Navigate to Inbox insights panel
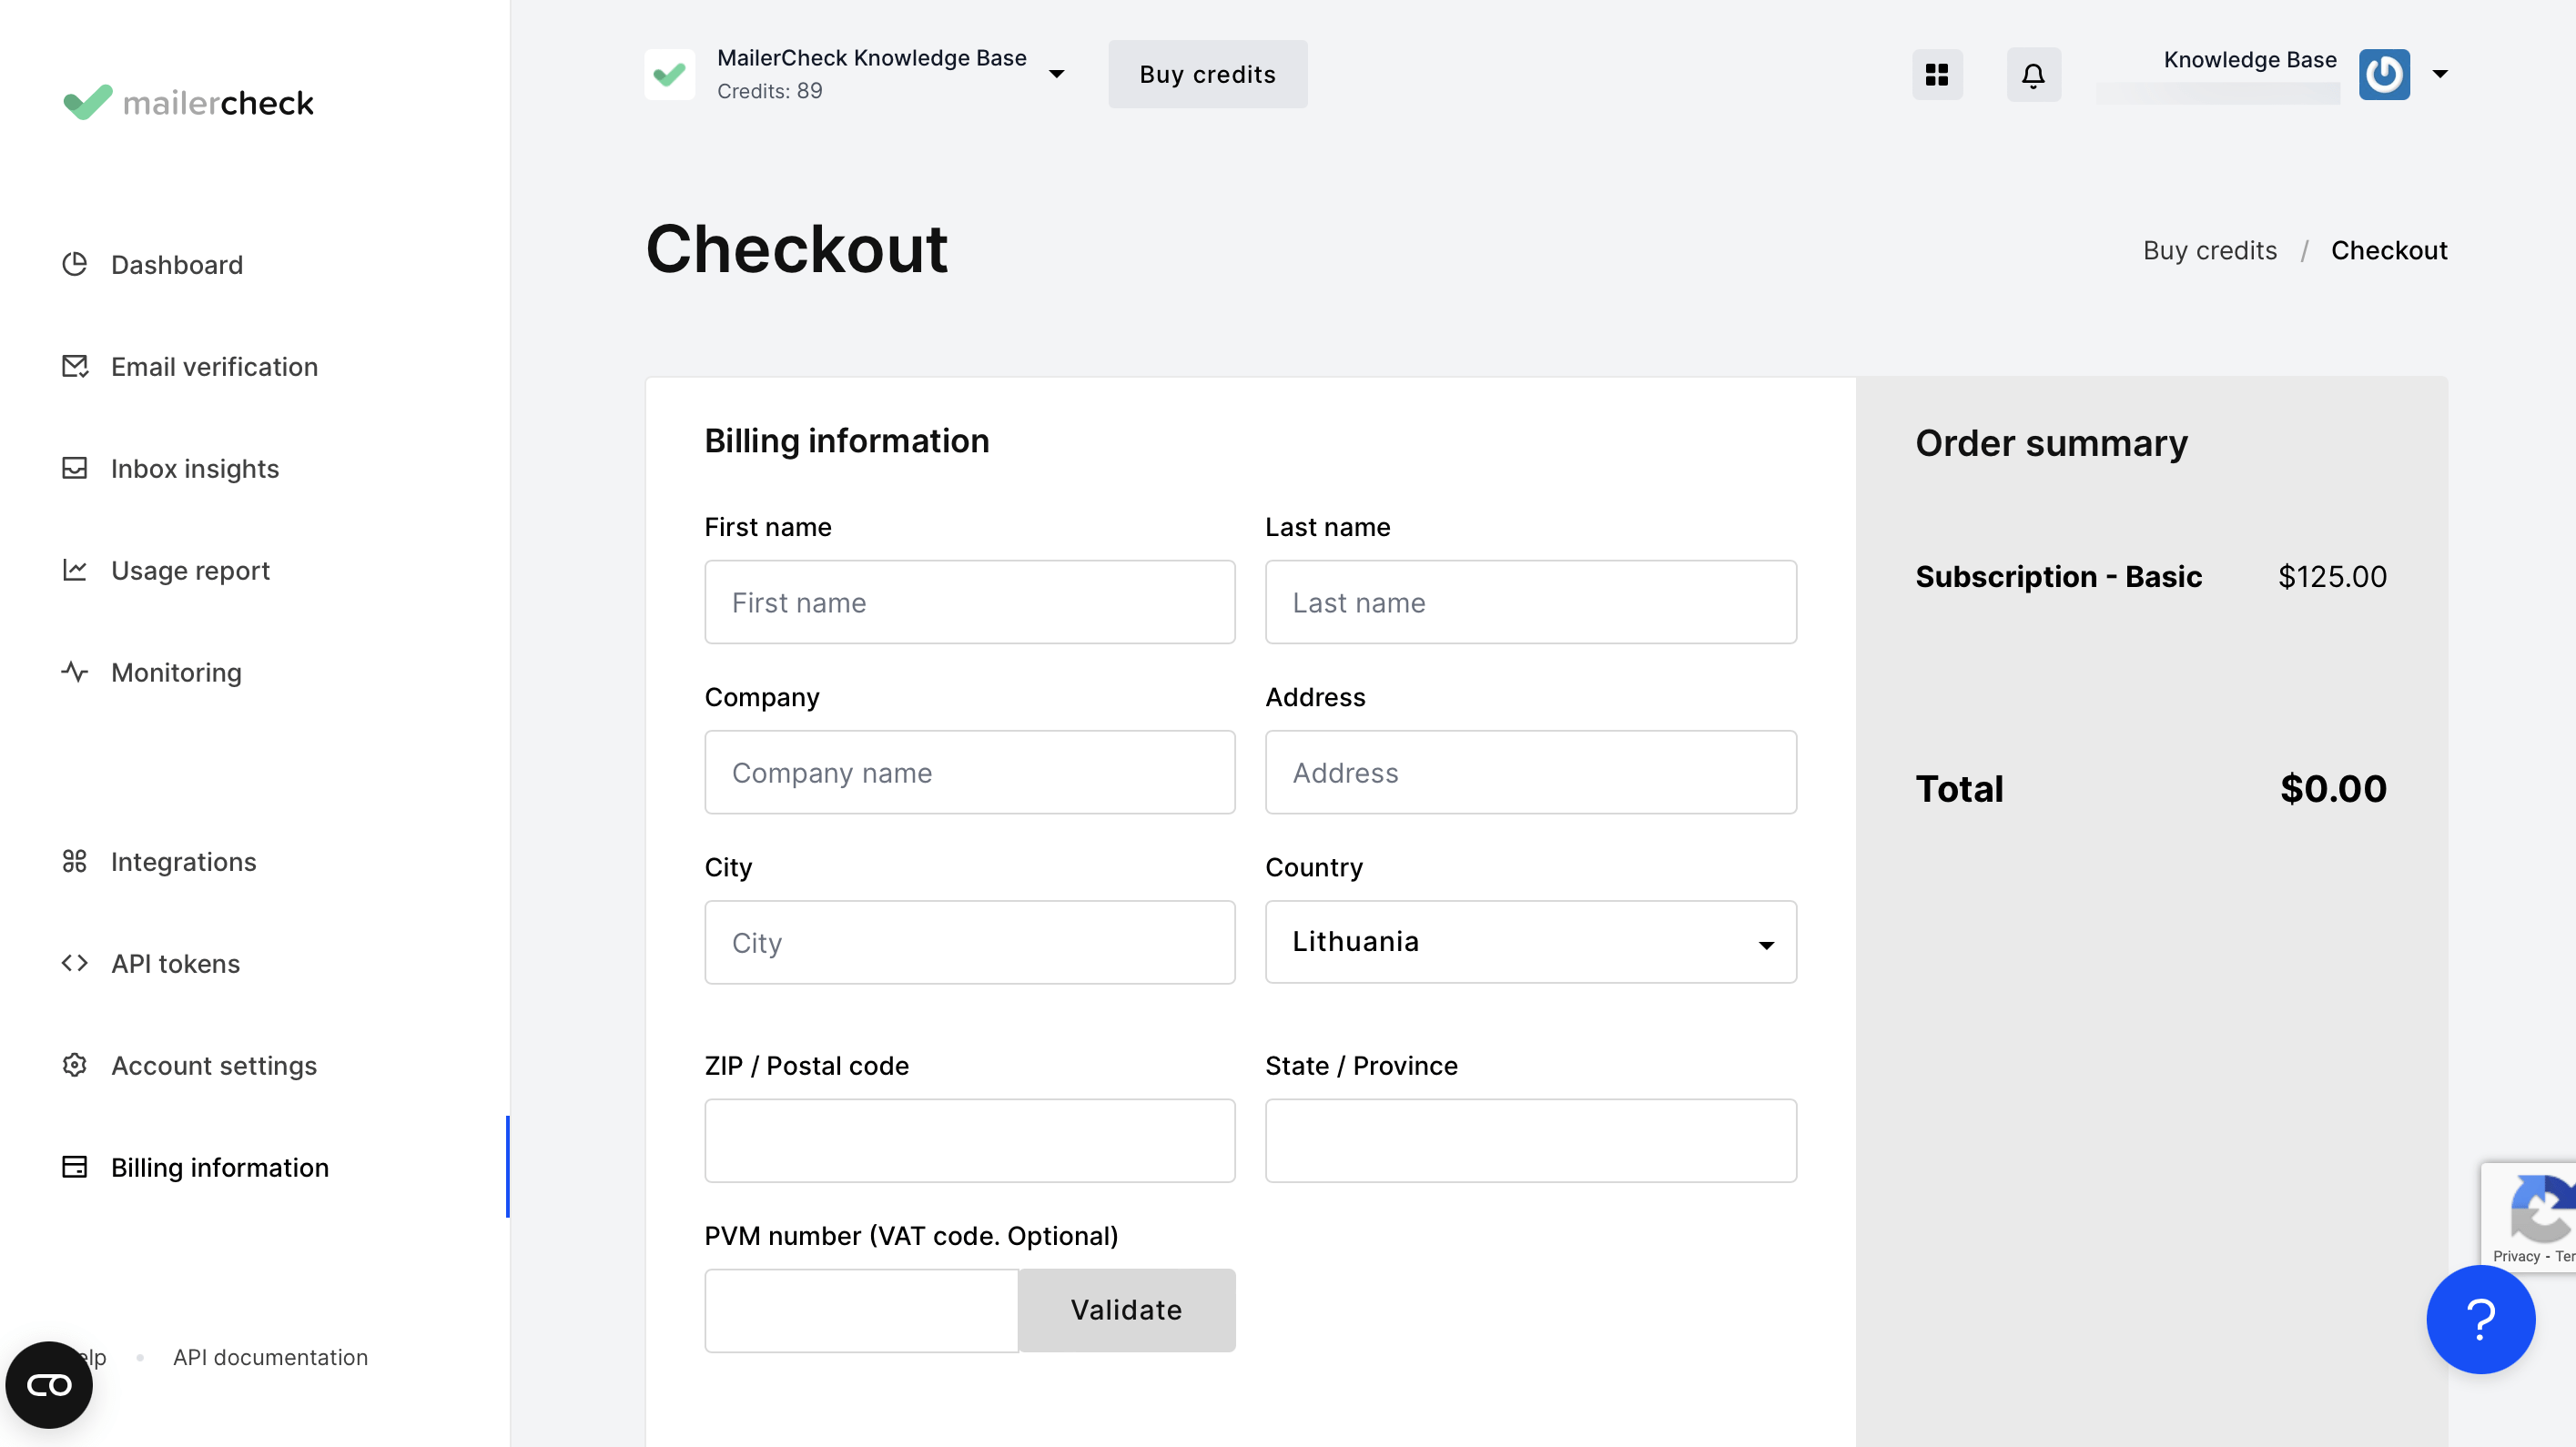The width and height of the screenshot is (2576, 1447). click(195, 467)
